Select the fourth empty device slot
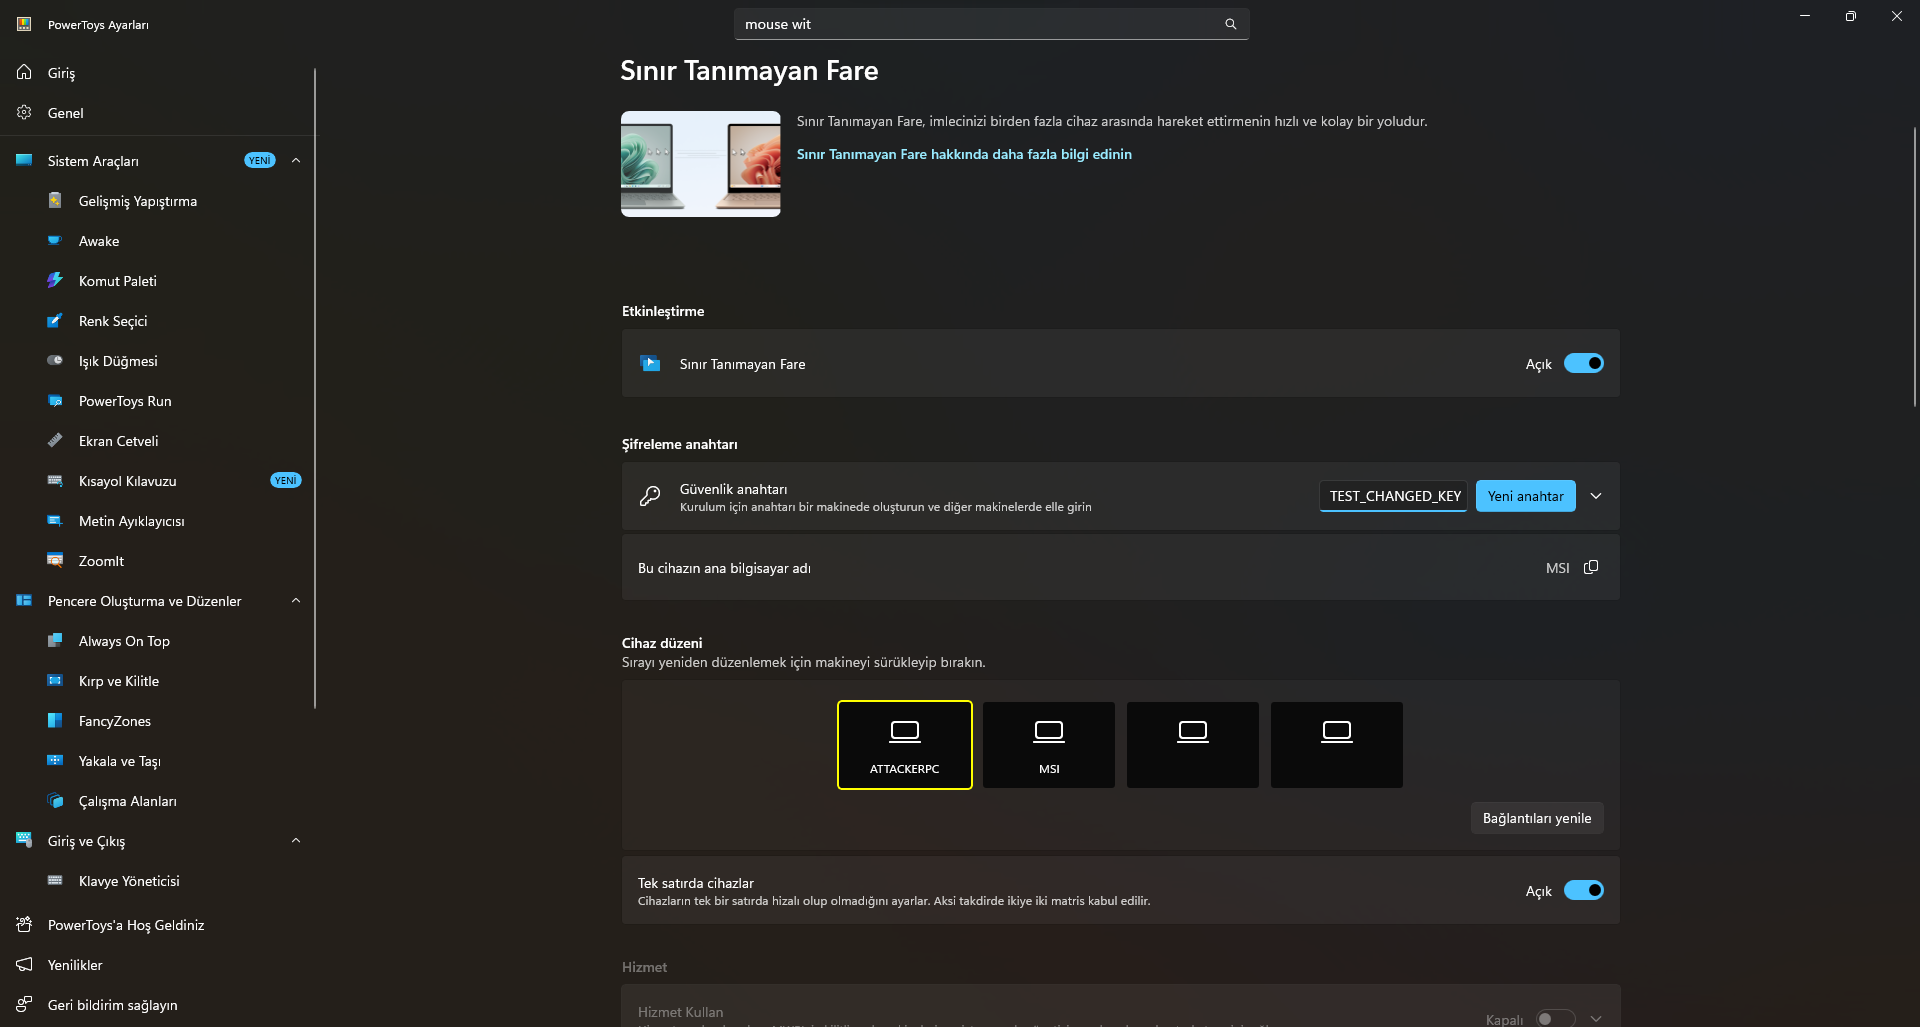 pos(1337,745)
